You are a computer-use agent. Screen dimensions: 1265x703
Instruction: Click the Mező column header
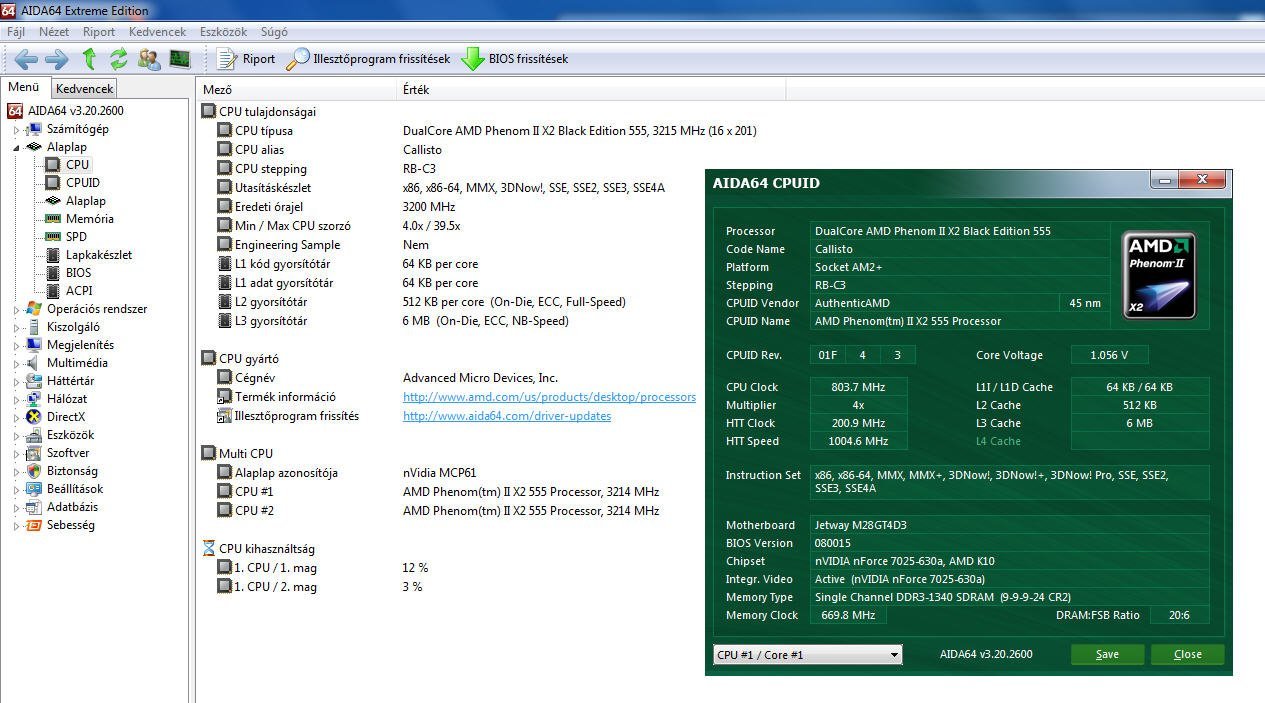(x=296, y=89)
